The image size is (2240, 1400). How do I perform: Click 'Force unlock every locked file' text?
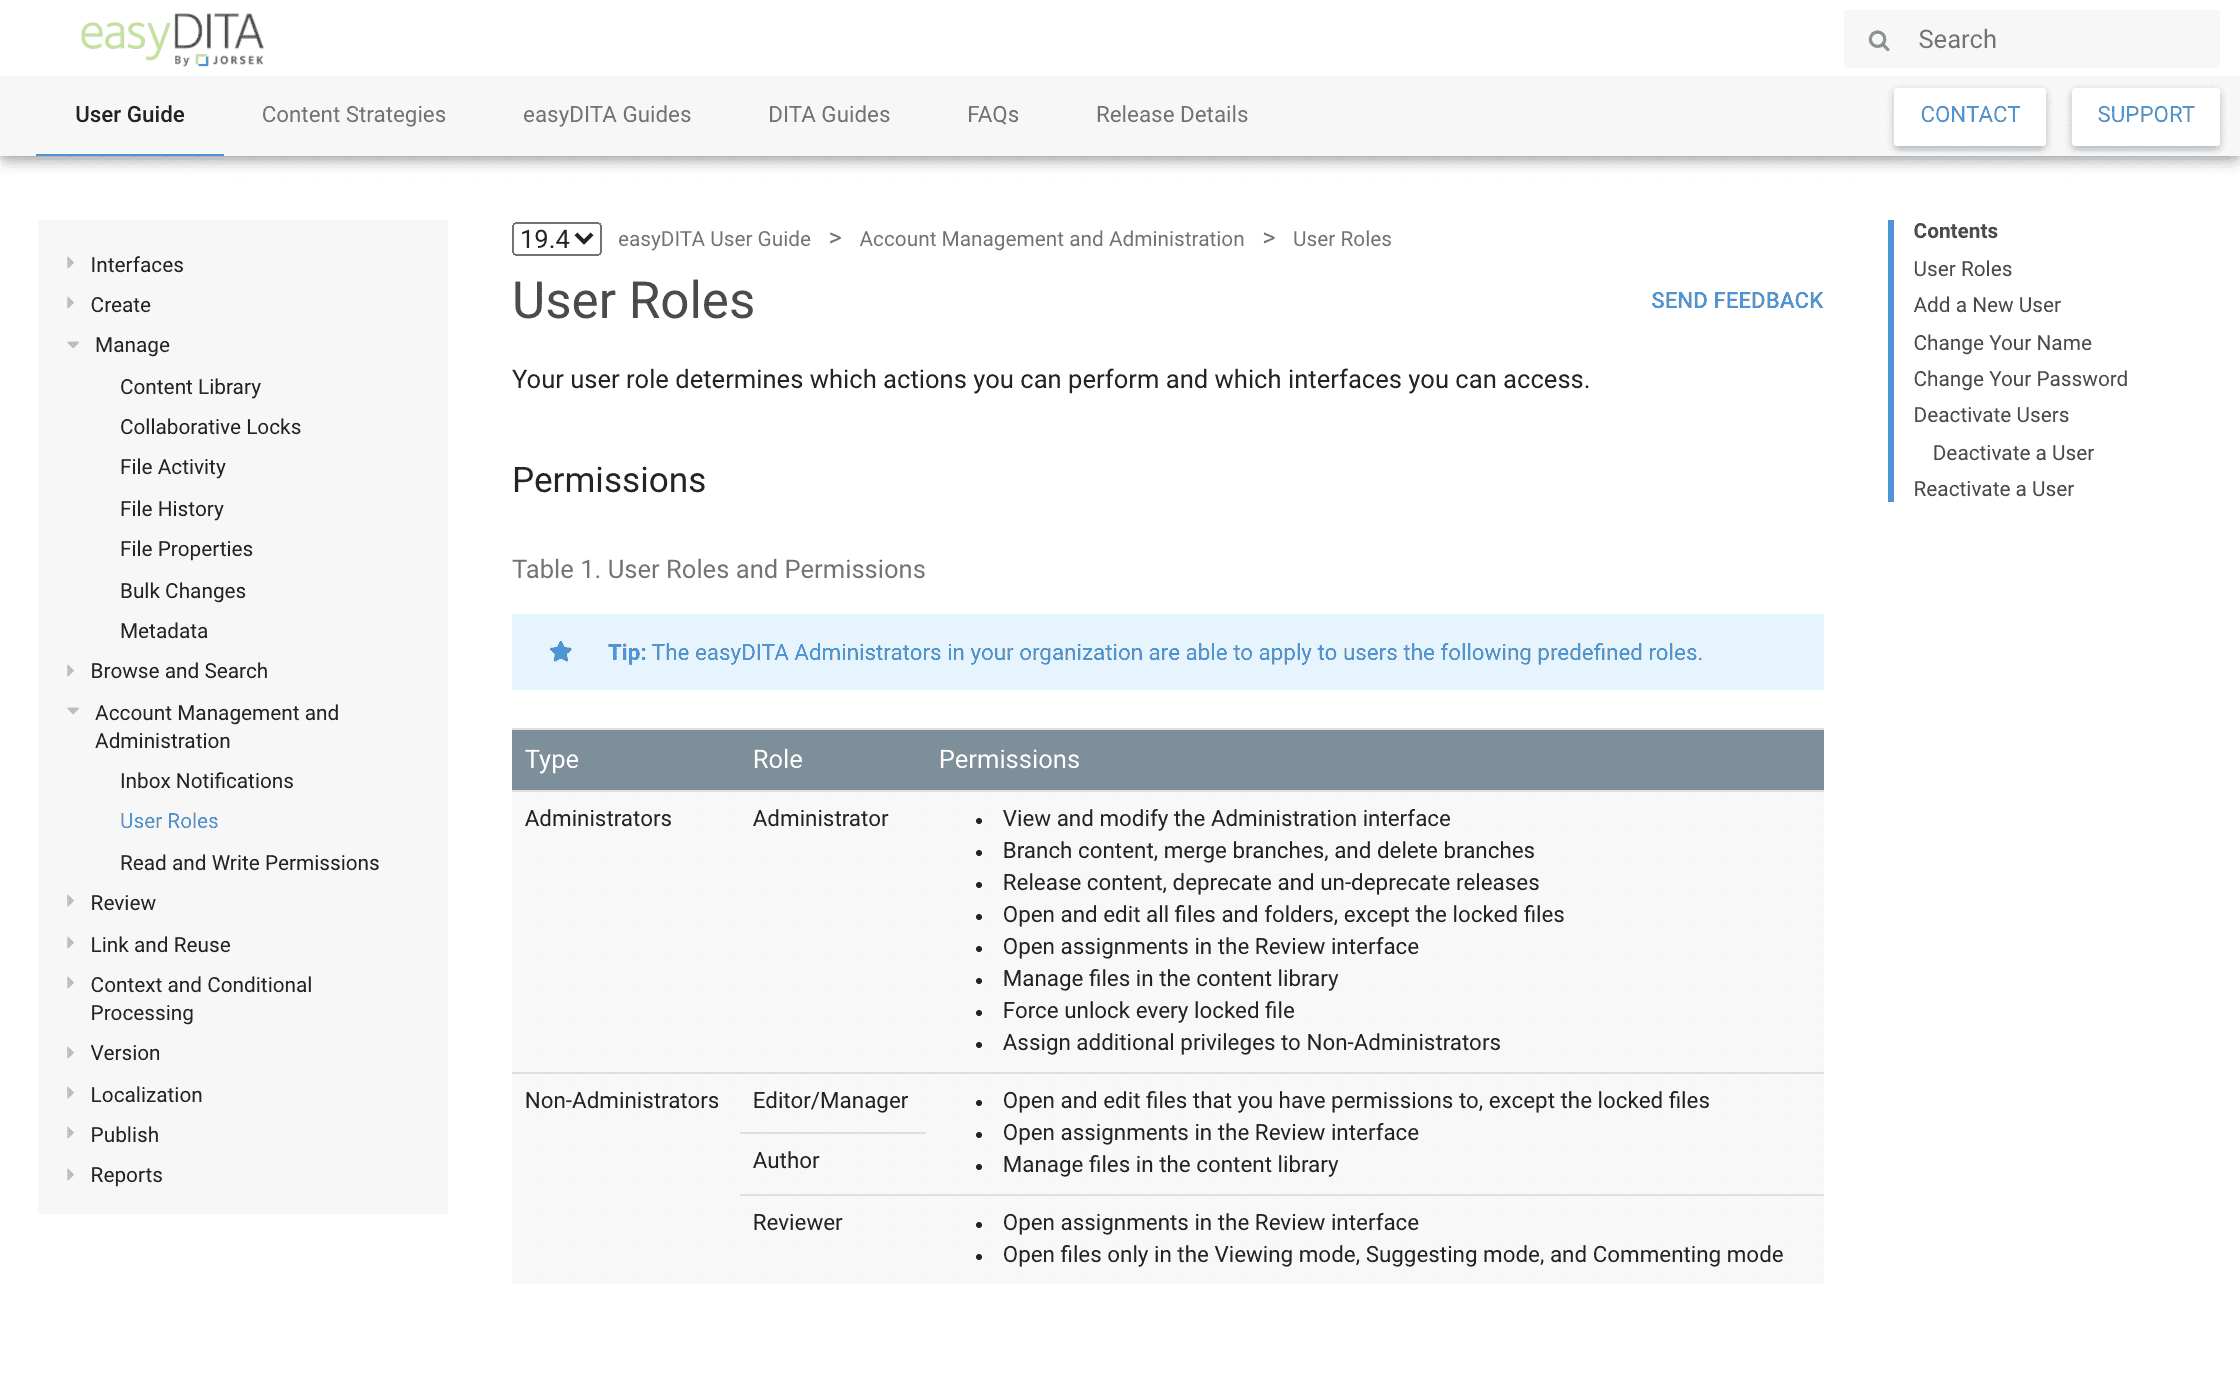tap(1149, 1011)
